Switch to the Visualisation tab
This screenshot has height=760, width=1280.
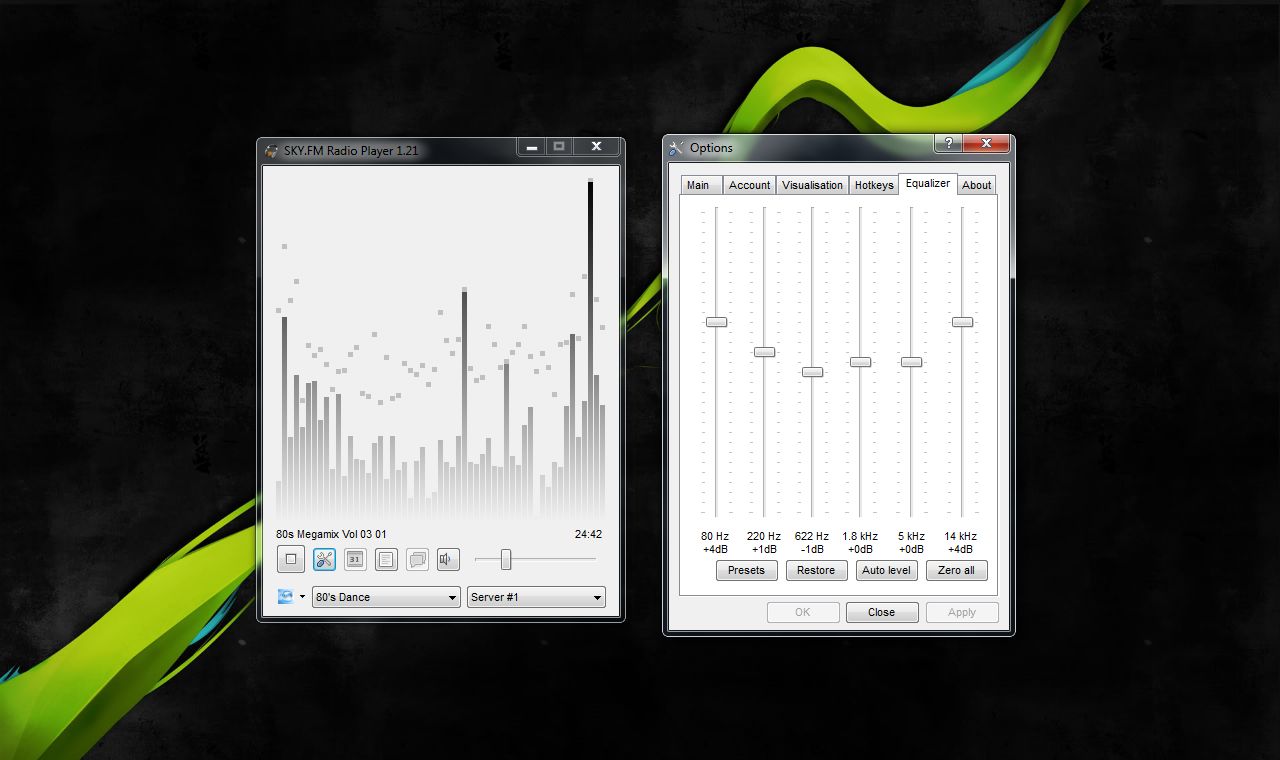812,185
